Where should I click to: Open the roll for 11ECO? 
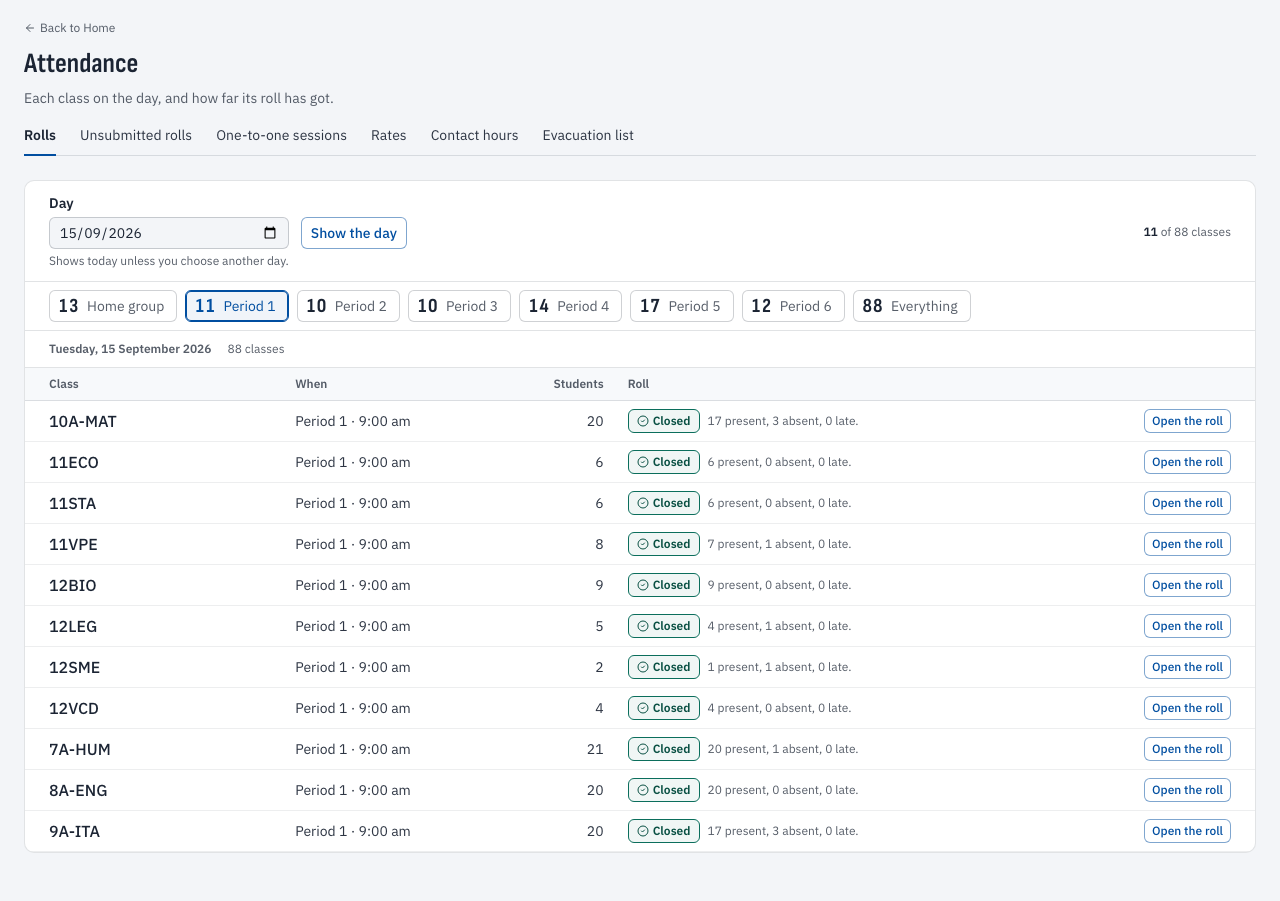click(1187, 462)
